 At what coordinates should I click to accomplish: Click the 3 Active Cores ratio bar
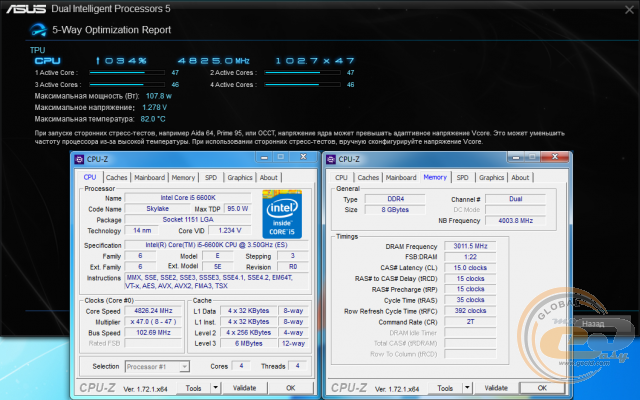click(x=127, y=84)
